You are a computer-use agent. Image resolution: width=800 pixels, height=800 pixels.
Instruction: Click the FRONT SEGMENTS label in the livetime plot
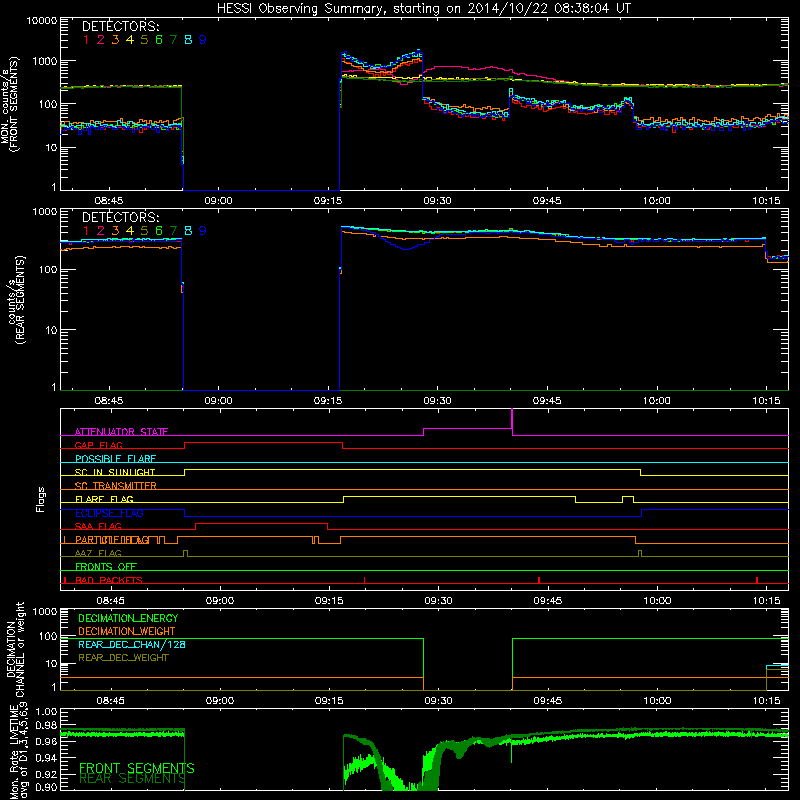click(137, 768)
